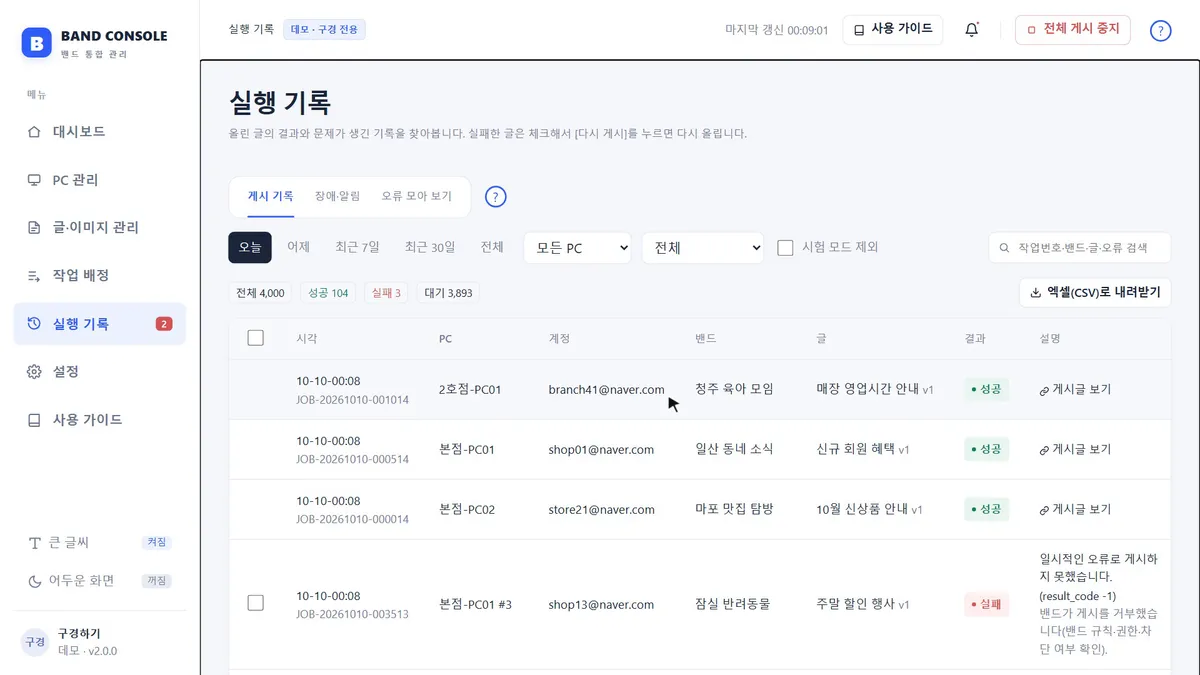Click 마지막 갱신 00:09:01 text

776,30
